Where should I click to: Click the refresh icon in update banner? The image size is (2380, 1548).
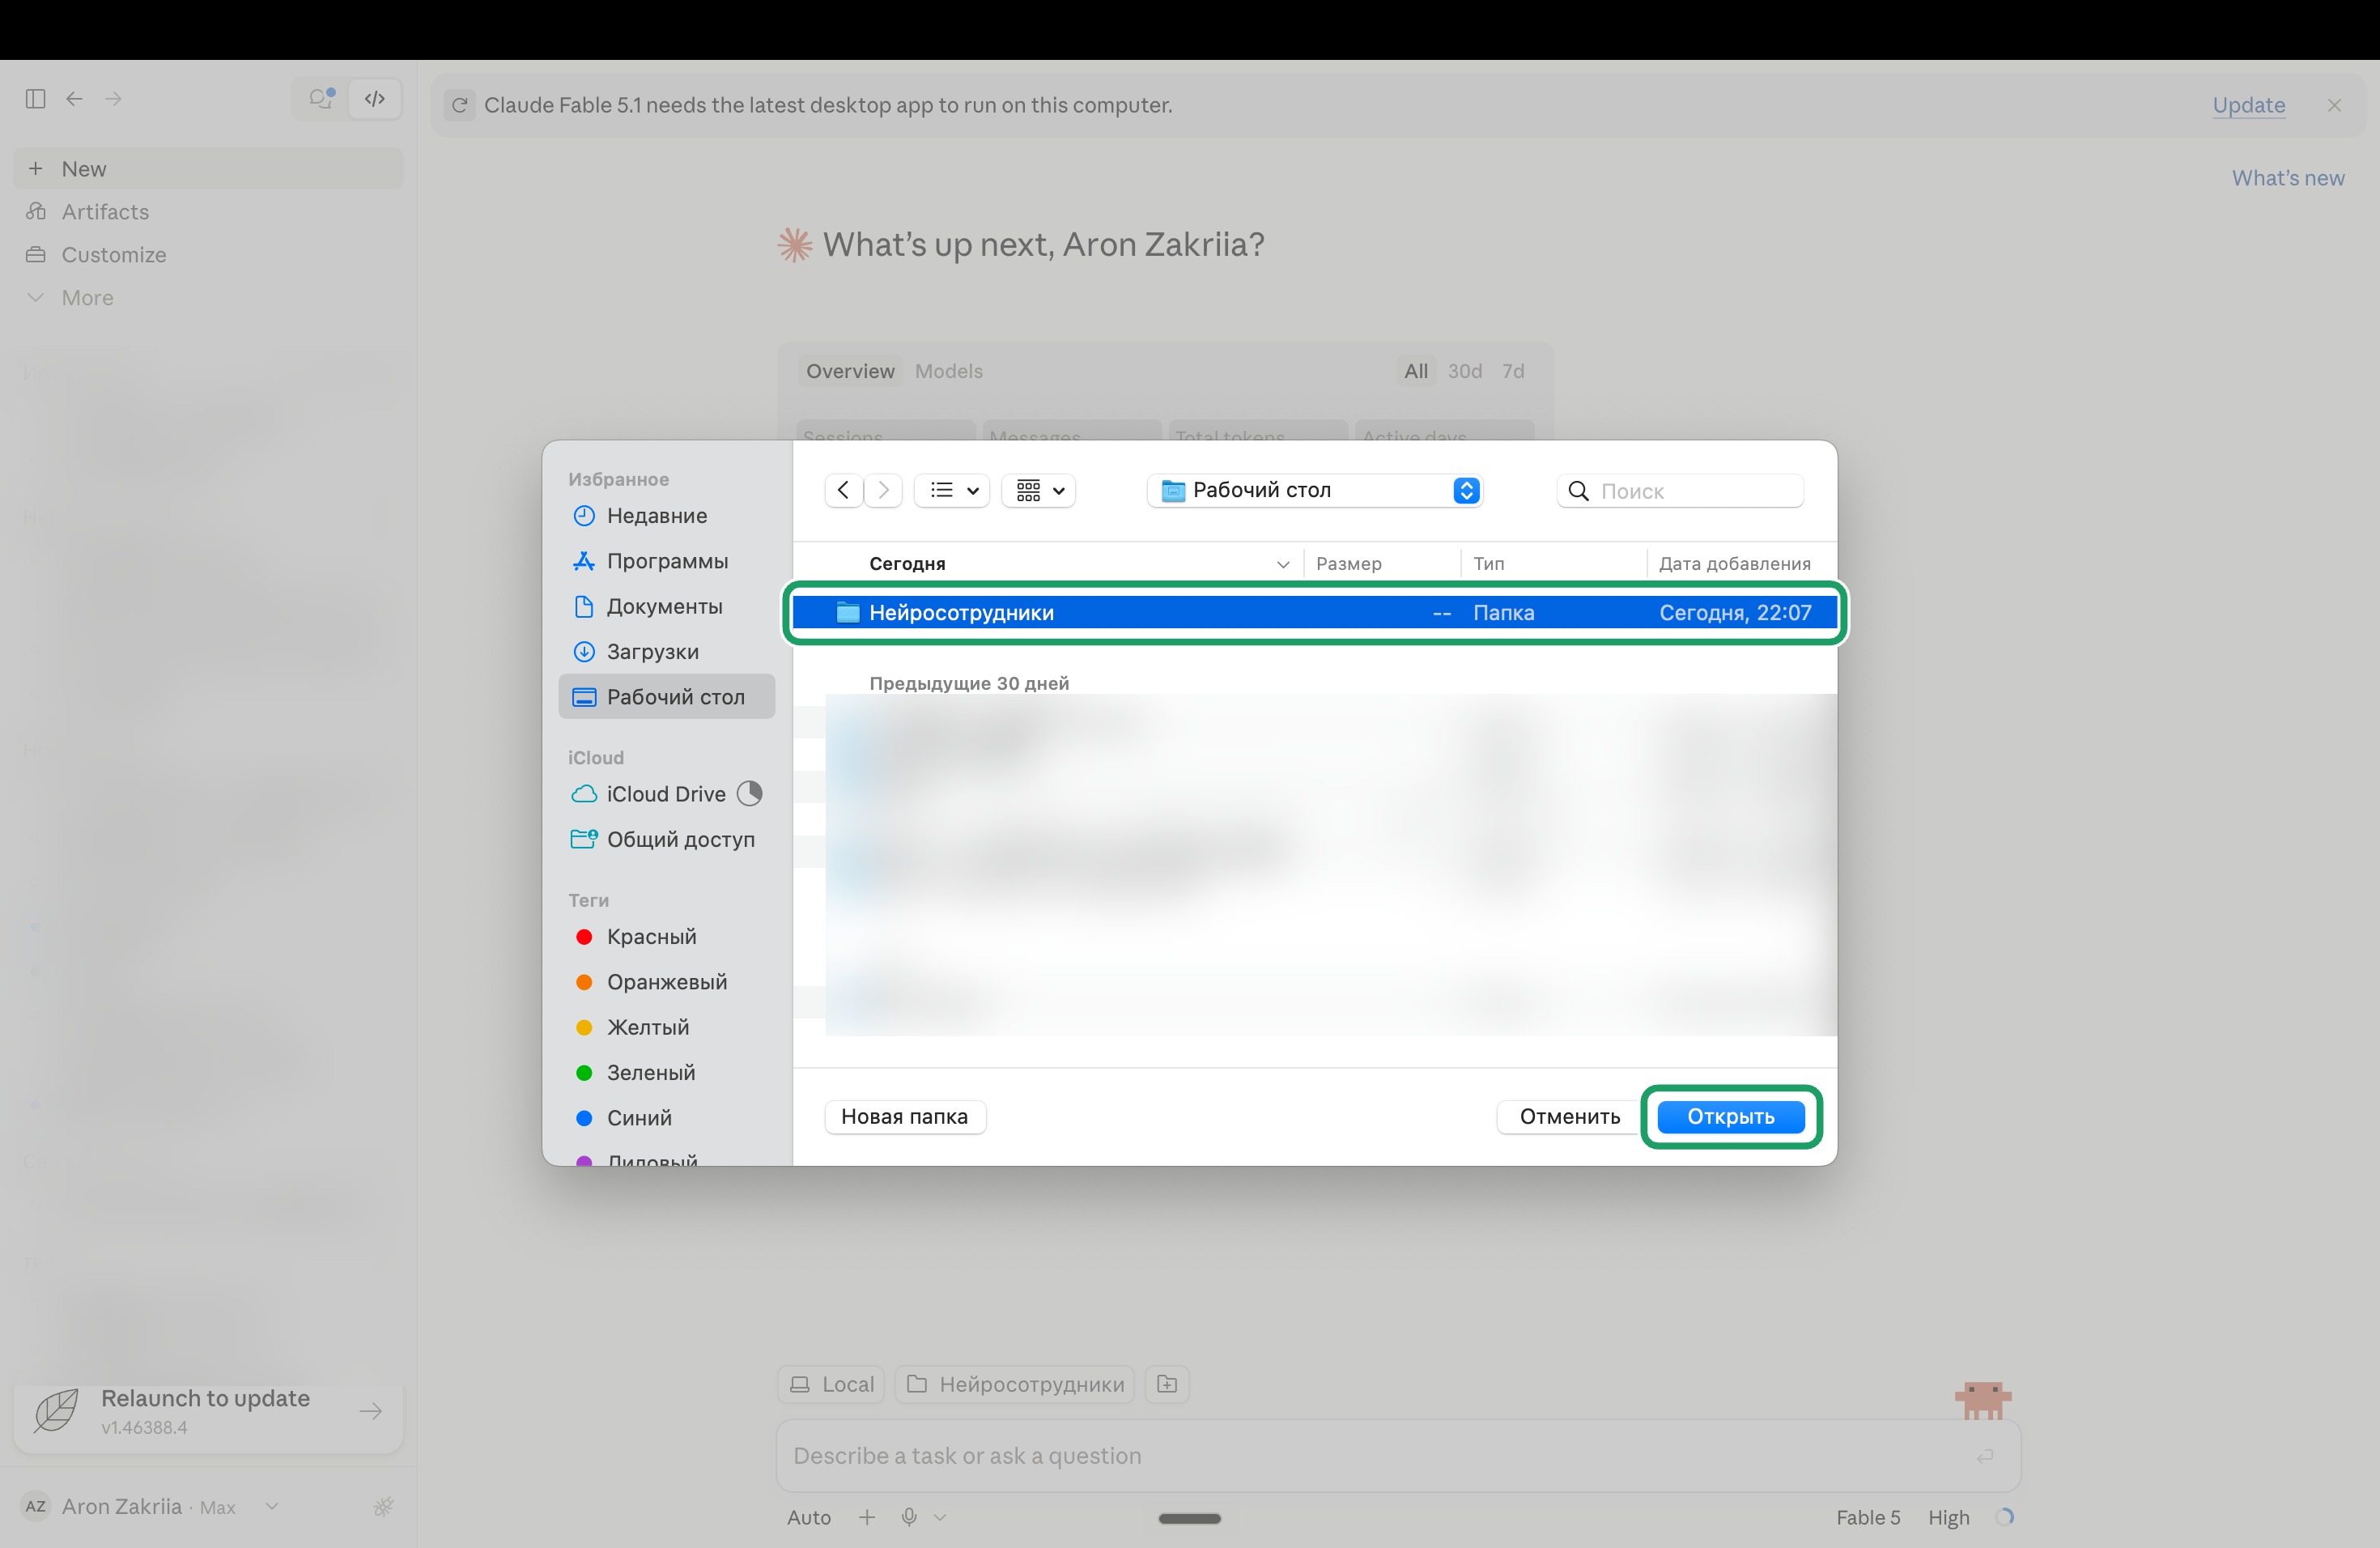point(460,105)
